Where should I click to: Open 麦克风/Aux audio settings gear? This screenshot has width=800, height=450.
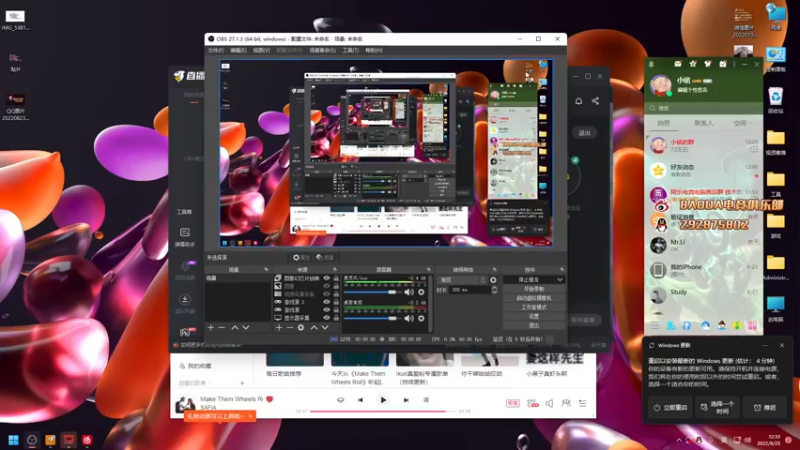[x=421, y=292]
